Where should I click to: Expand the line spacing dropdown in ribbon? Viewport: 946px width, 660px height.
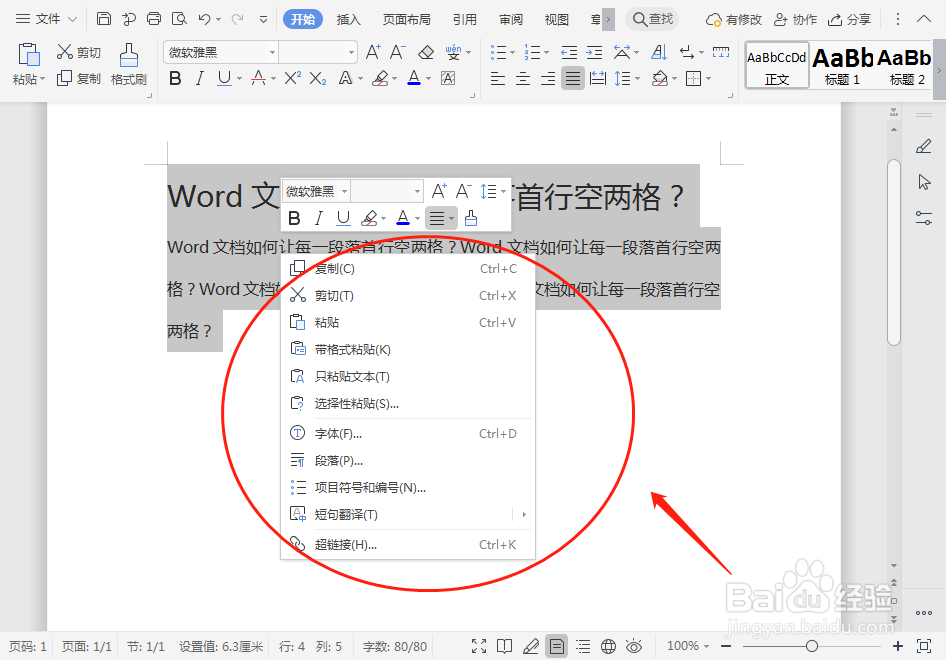click(636, 78)
